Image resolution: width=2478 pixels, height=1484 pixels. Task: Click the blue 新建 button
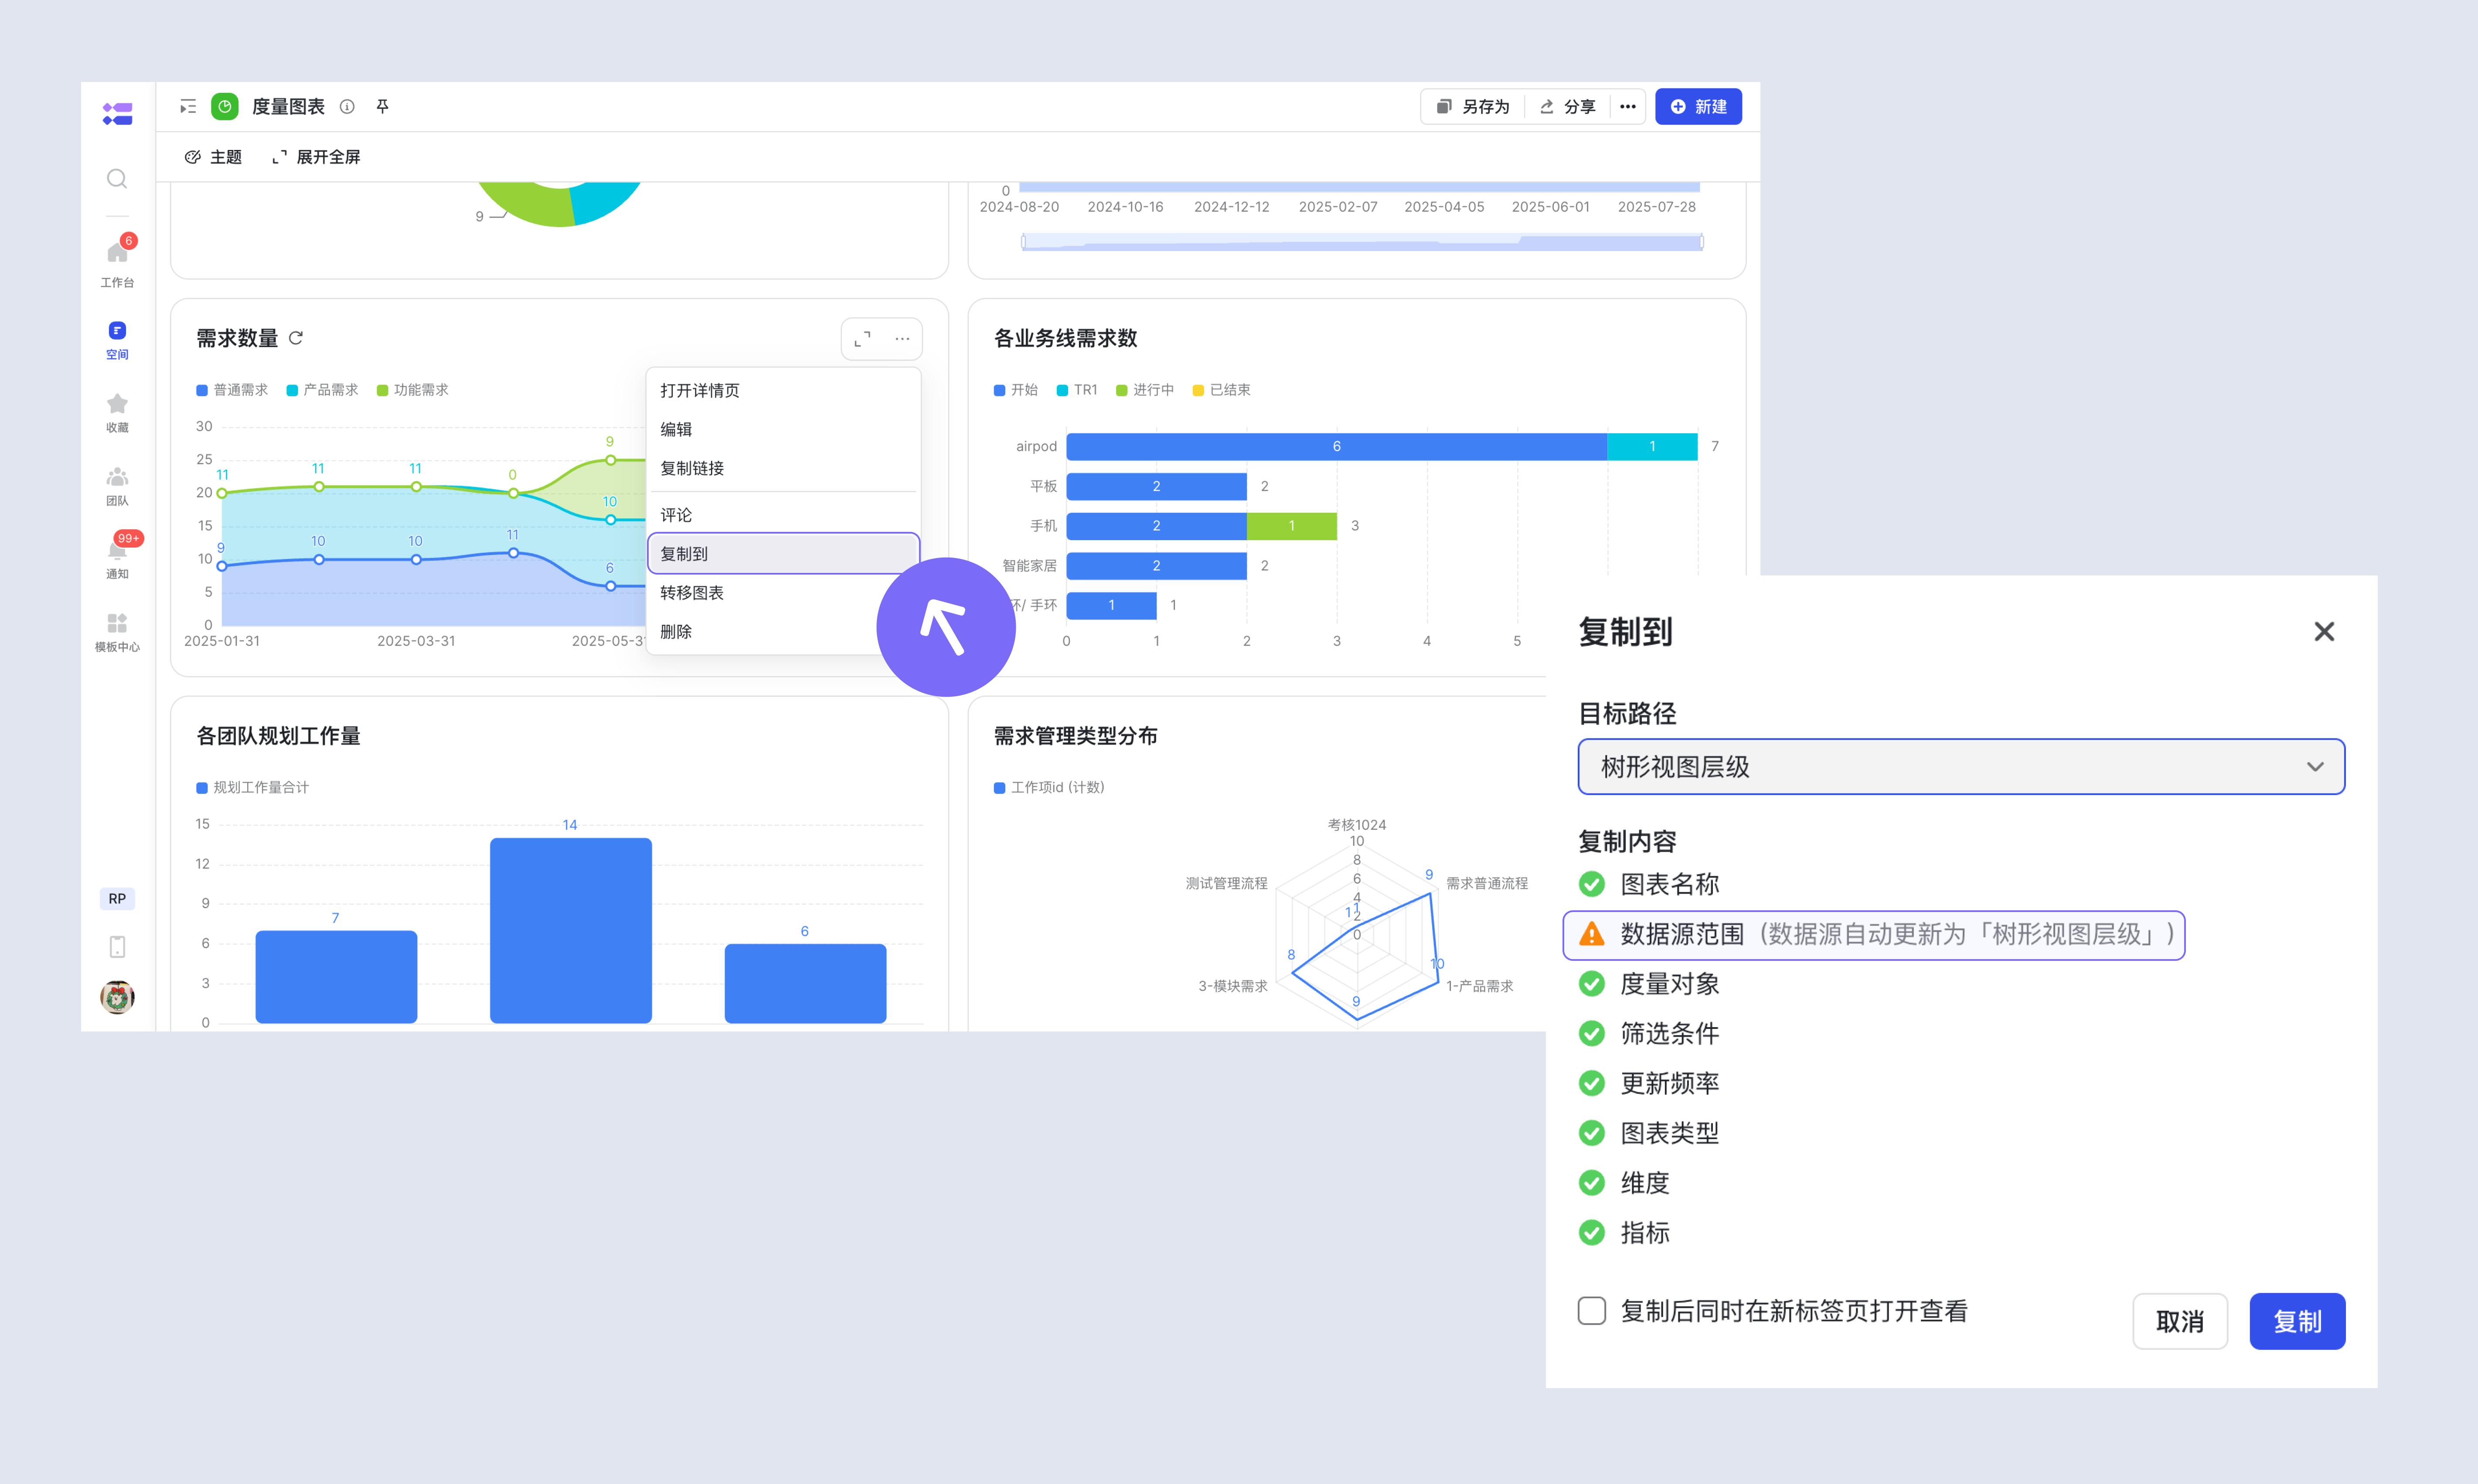(x=1698, y=107)
